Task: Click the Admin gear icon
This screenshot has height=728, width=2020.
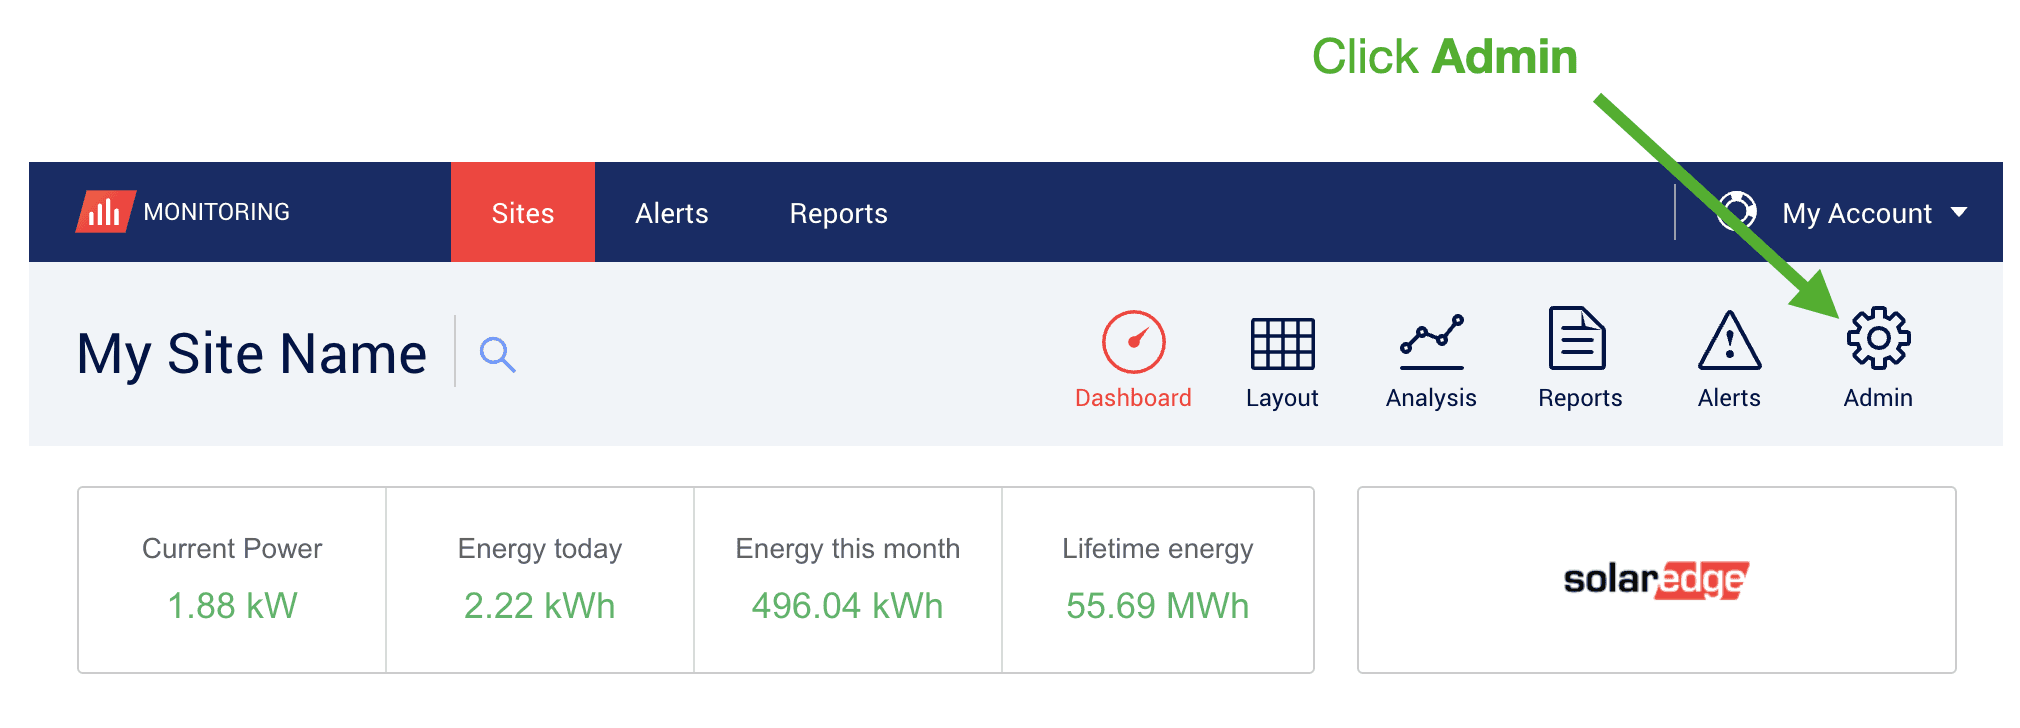Action: (x=1878, y=339)
